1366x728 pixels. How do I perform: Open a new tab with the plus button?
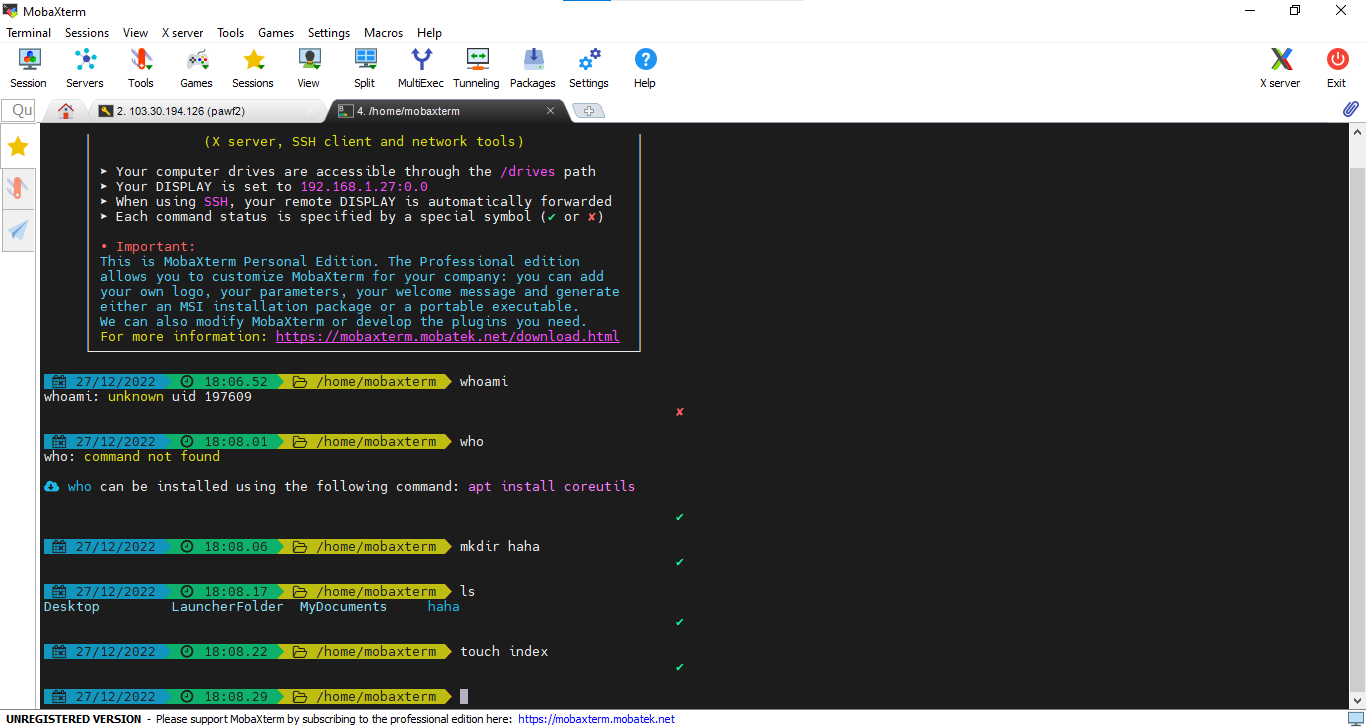point(588,111)
